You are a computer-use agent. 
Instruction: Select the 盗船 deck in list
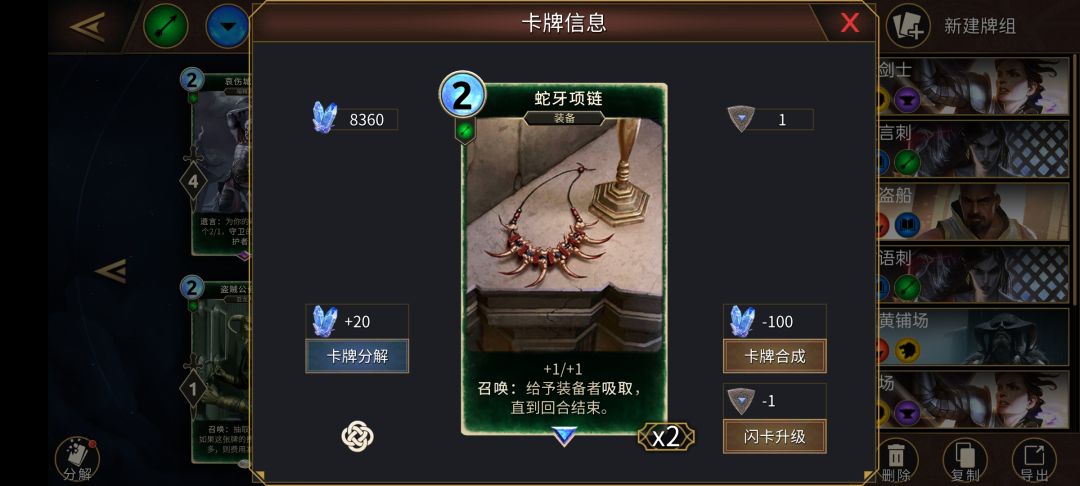974,212
